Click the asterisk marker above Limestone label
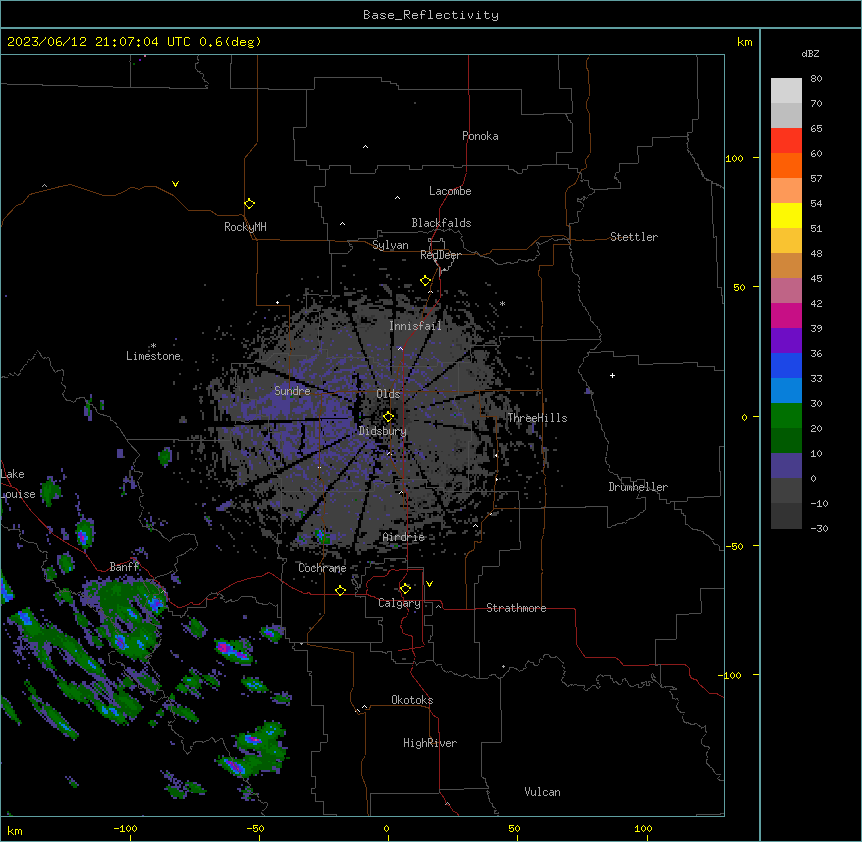862x842 pixels. coord(153,346)
